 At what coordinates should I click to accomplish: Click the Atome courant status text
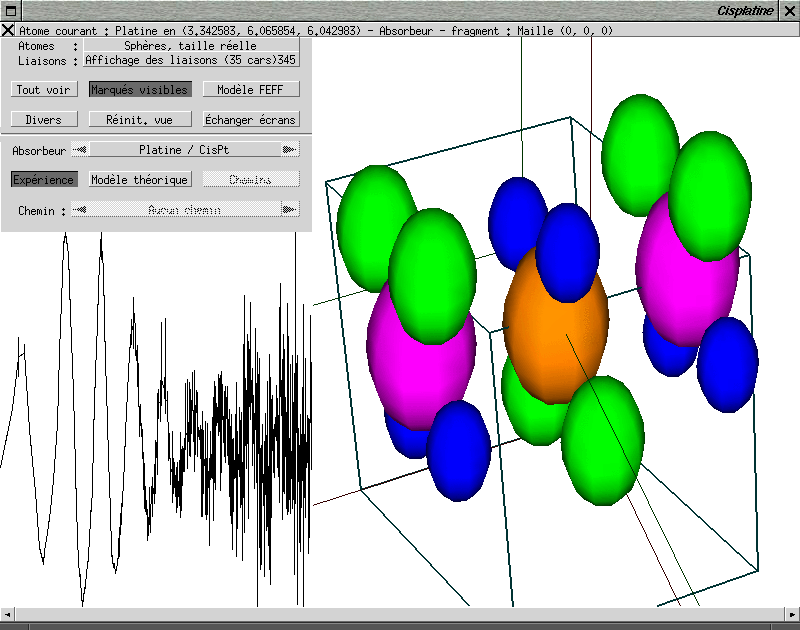pyautogui.click(x=316, y=31)
